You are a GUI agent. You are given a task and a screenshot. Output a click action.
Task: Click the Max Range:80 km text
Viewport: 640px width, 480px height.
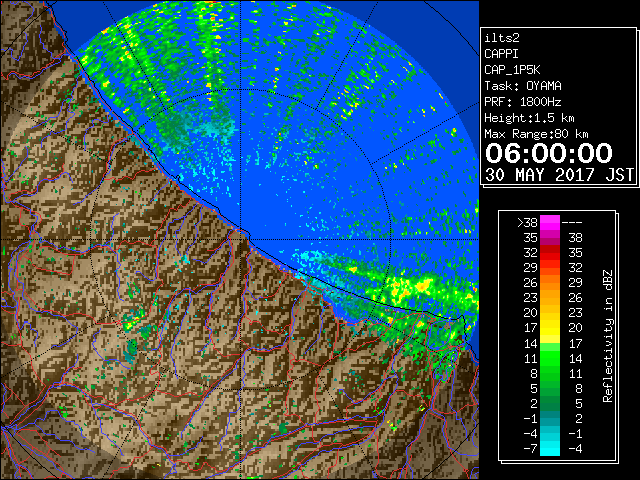click(536, 134)
